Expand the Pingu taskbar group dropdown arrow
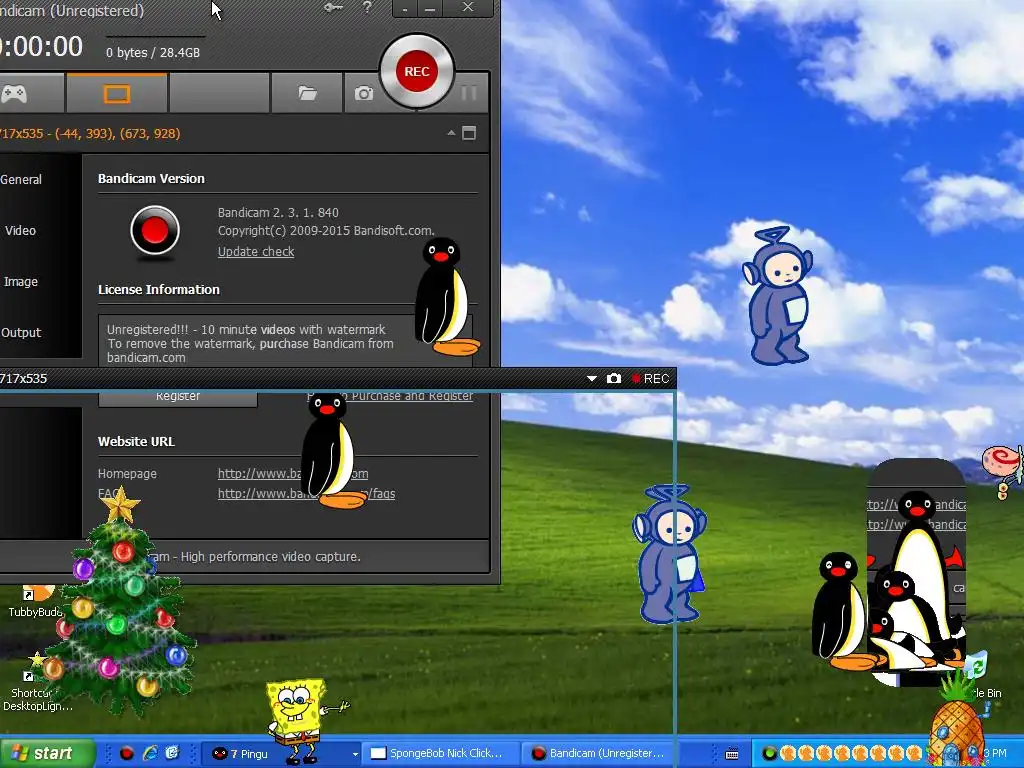The height and width of the screenshot is (768, 1024). tap(355, 754)
